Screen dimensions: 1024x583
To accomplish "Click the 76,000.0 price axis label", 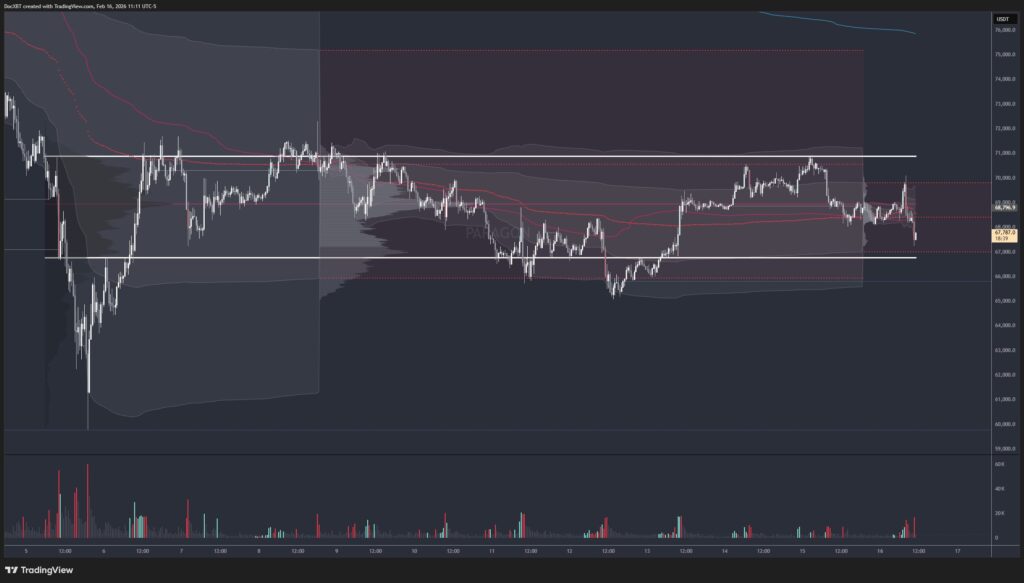I will 1005,30.
